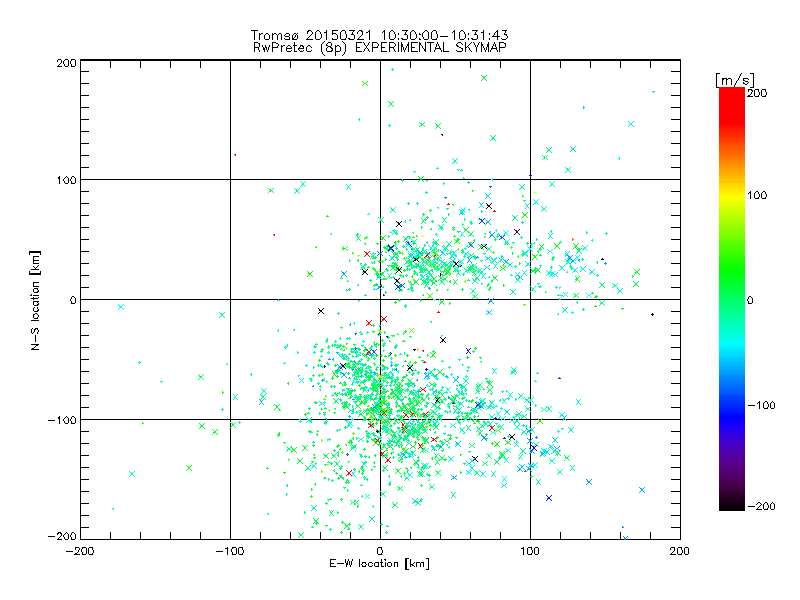Image resolution: width=800 pixels, height=600 pixels.
Task: Click the cyan X marker near E-W 175, N-S -160
Action: [x=642, y=490]
